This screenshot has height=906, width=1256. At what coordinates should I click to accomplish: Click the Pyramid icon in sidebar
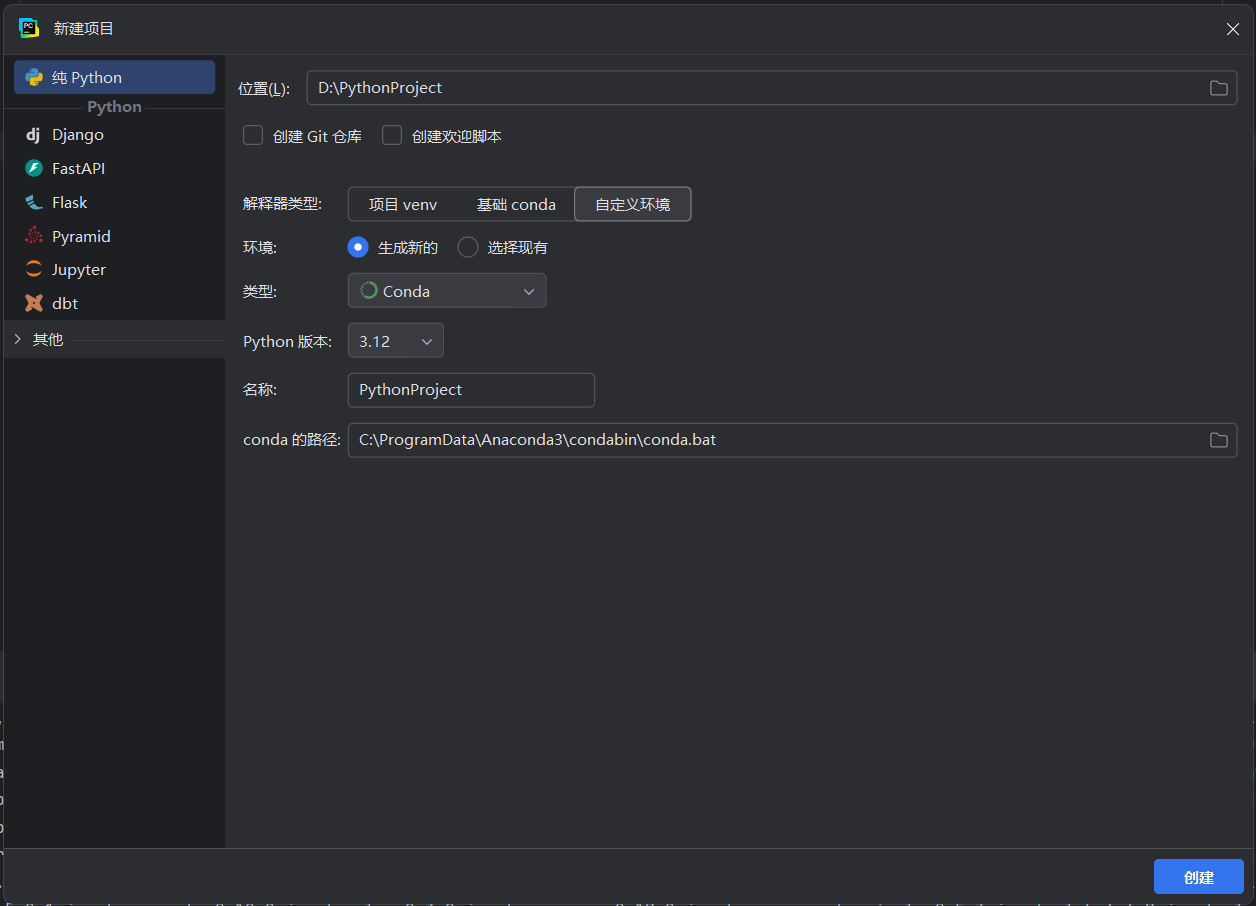[x=34, y=237]
